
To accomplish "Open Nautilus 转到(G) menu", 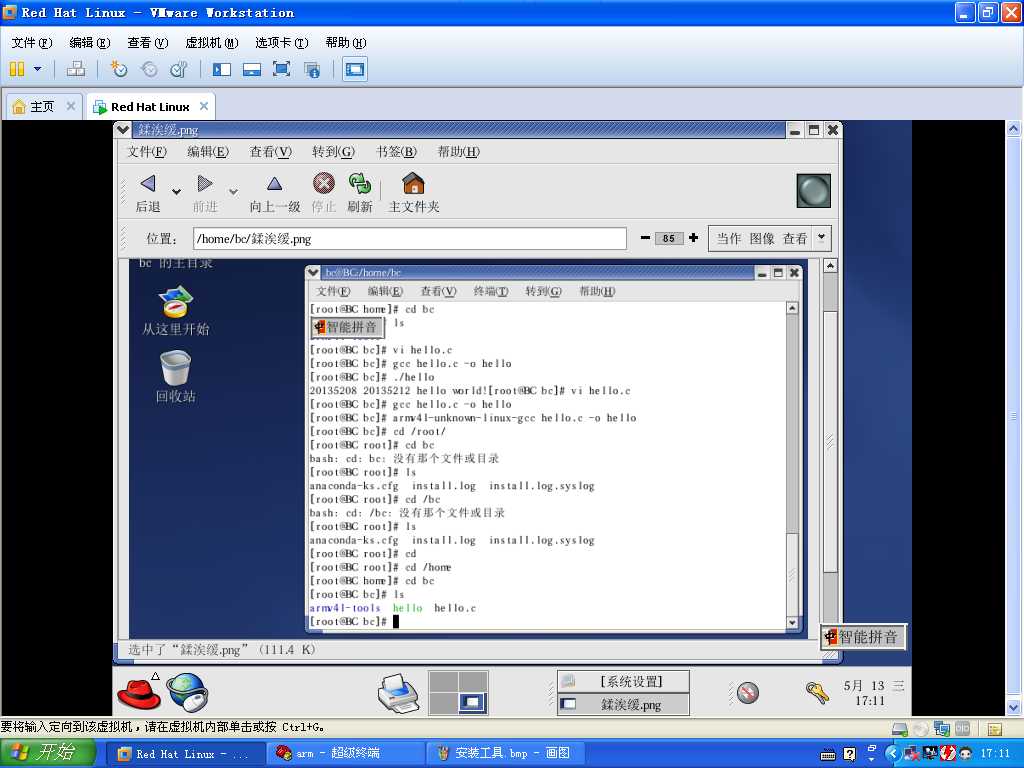I will click(333, 152).
